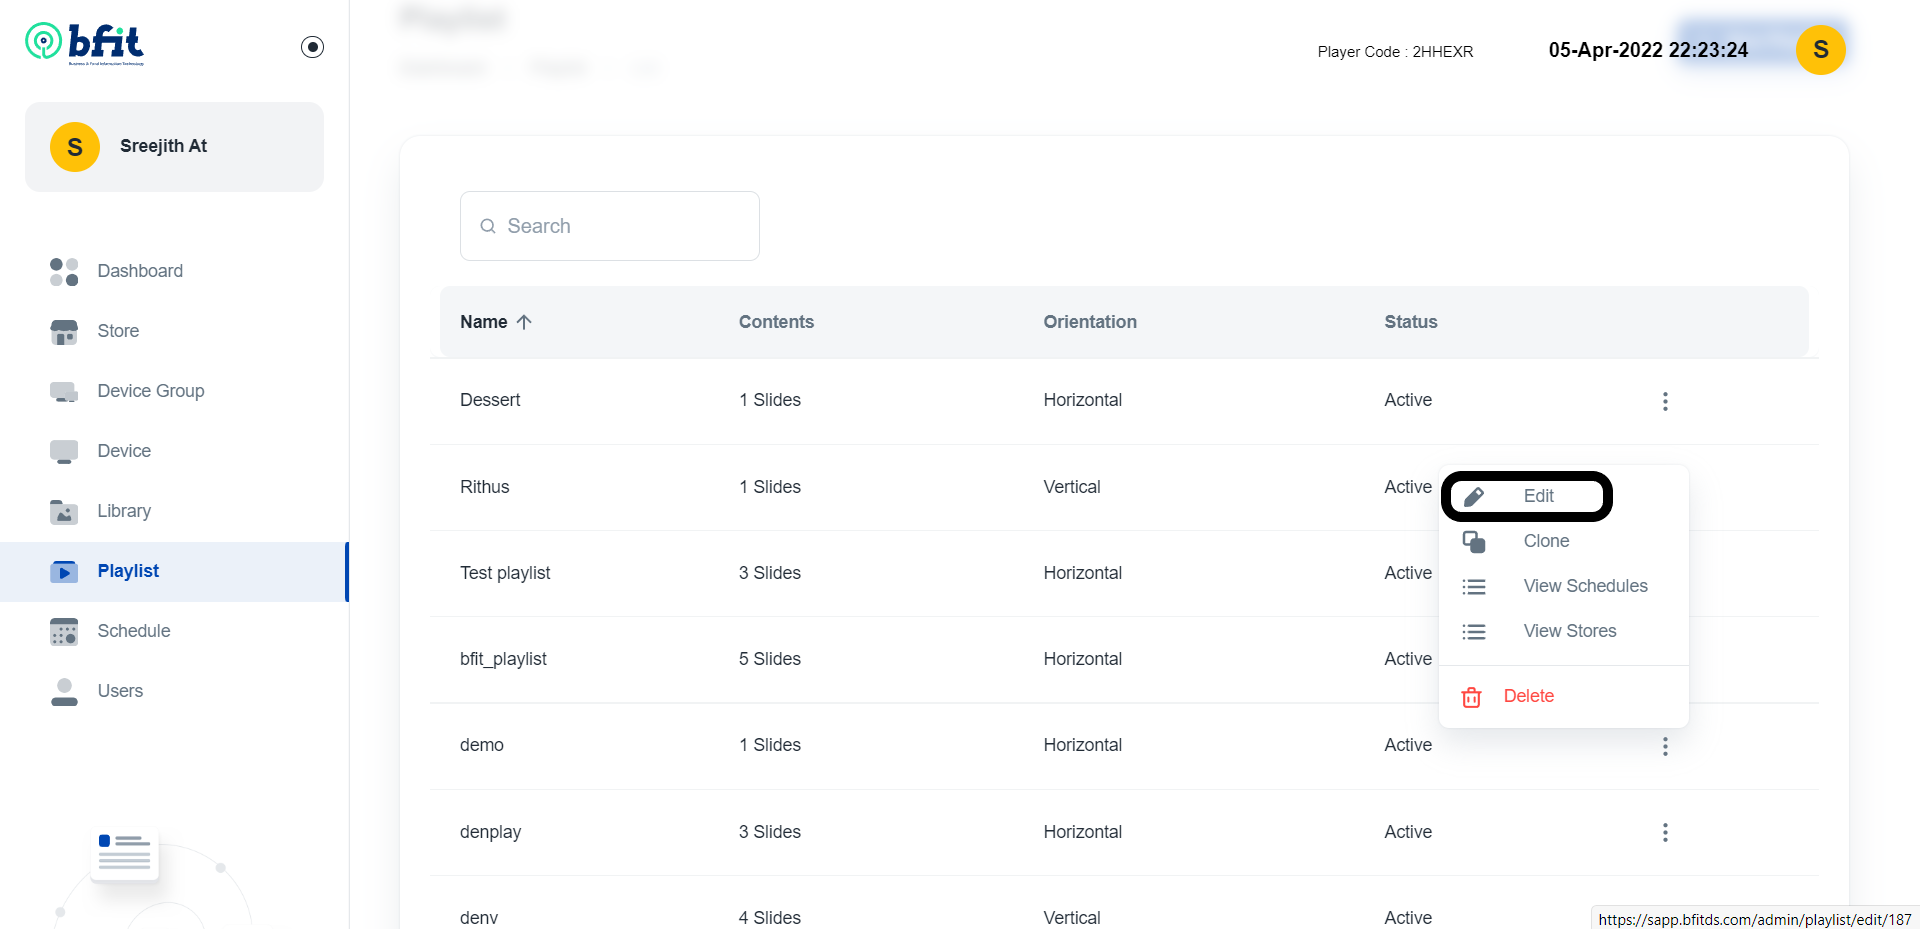Screen dimensions: 1920x929
Task: Click the denv playlist name
Action: (x=479, y=918)
